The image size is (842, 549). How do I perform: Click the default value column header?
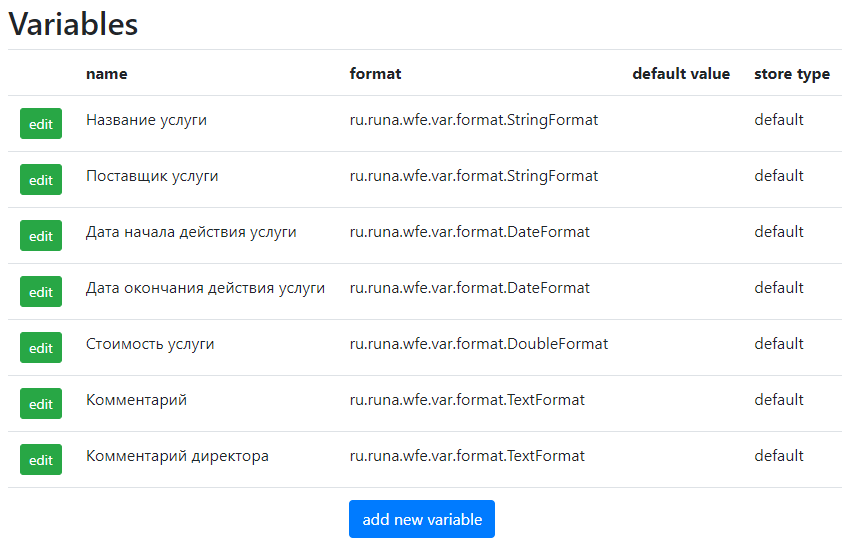[681, 74]
